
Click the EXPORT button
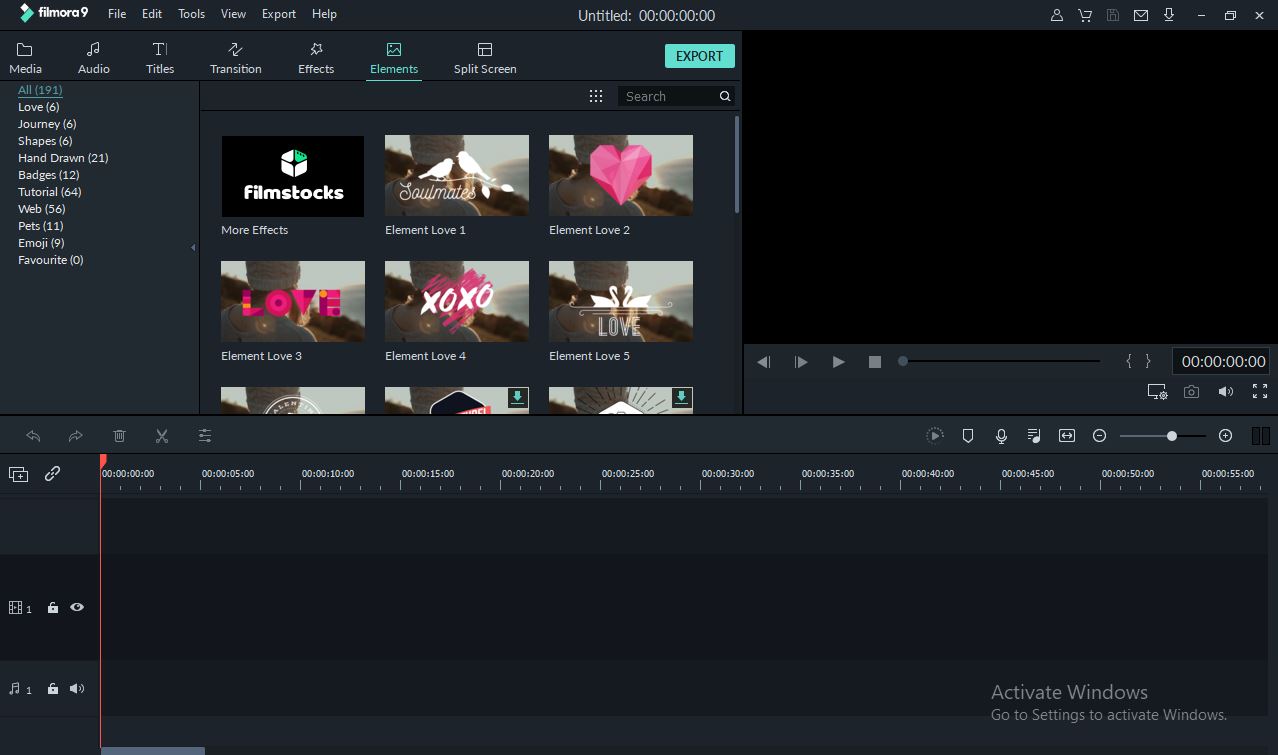tap(699, 55)
